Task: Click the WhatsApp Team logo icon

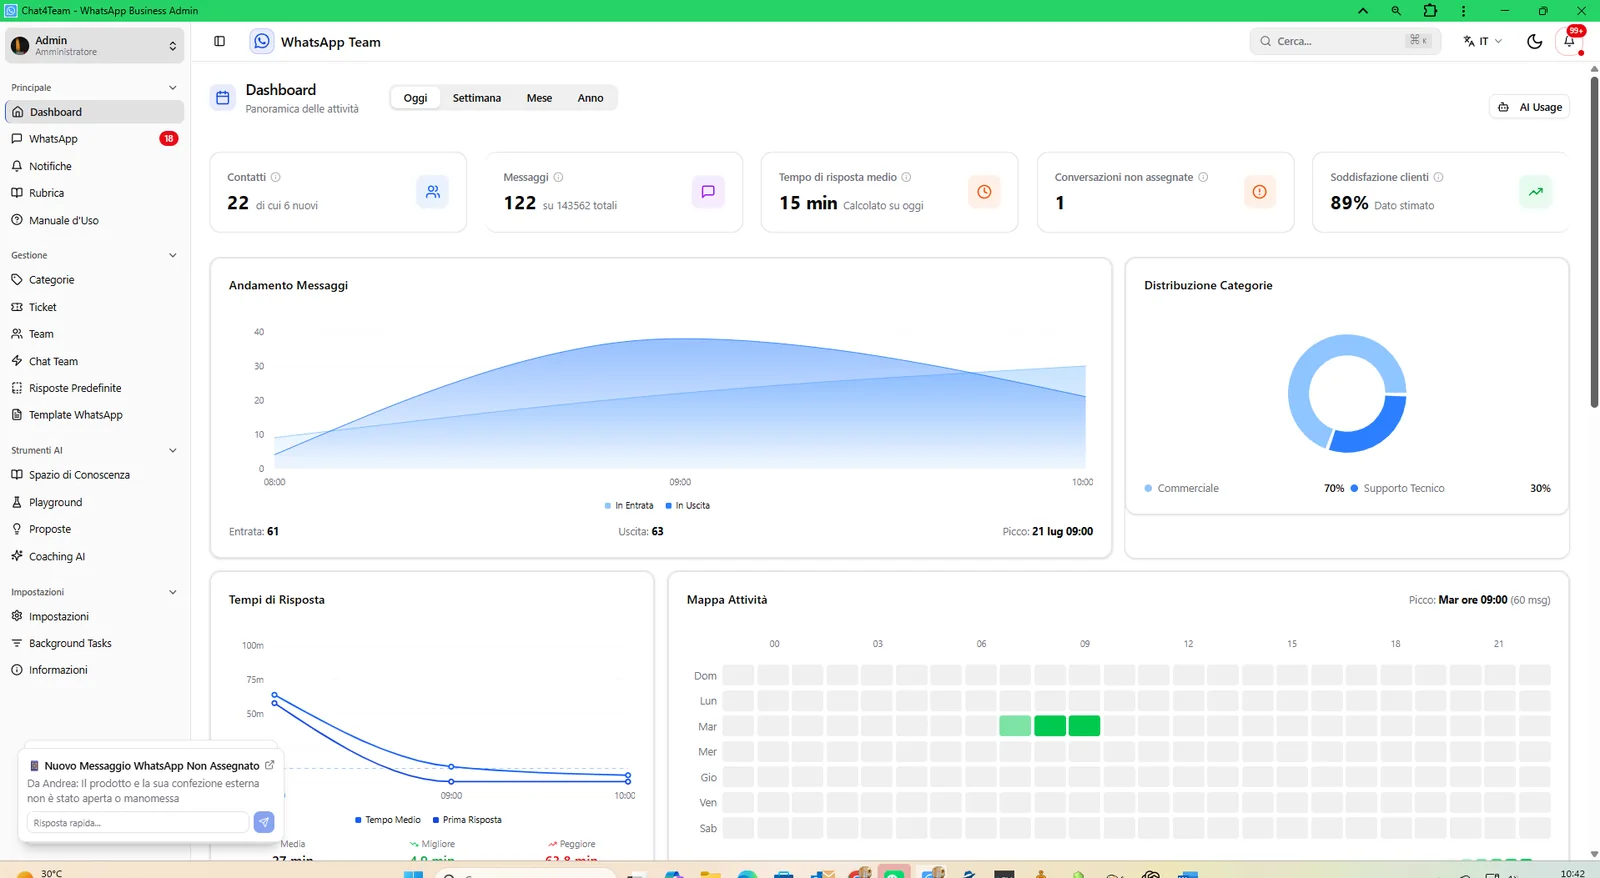Action: [262, 41]
